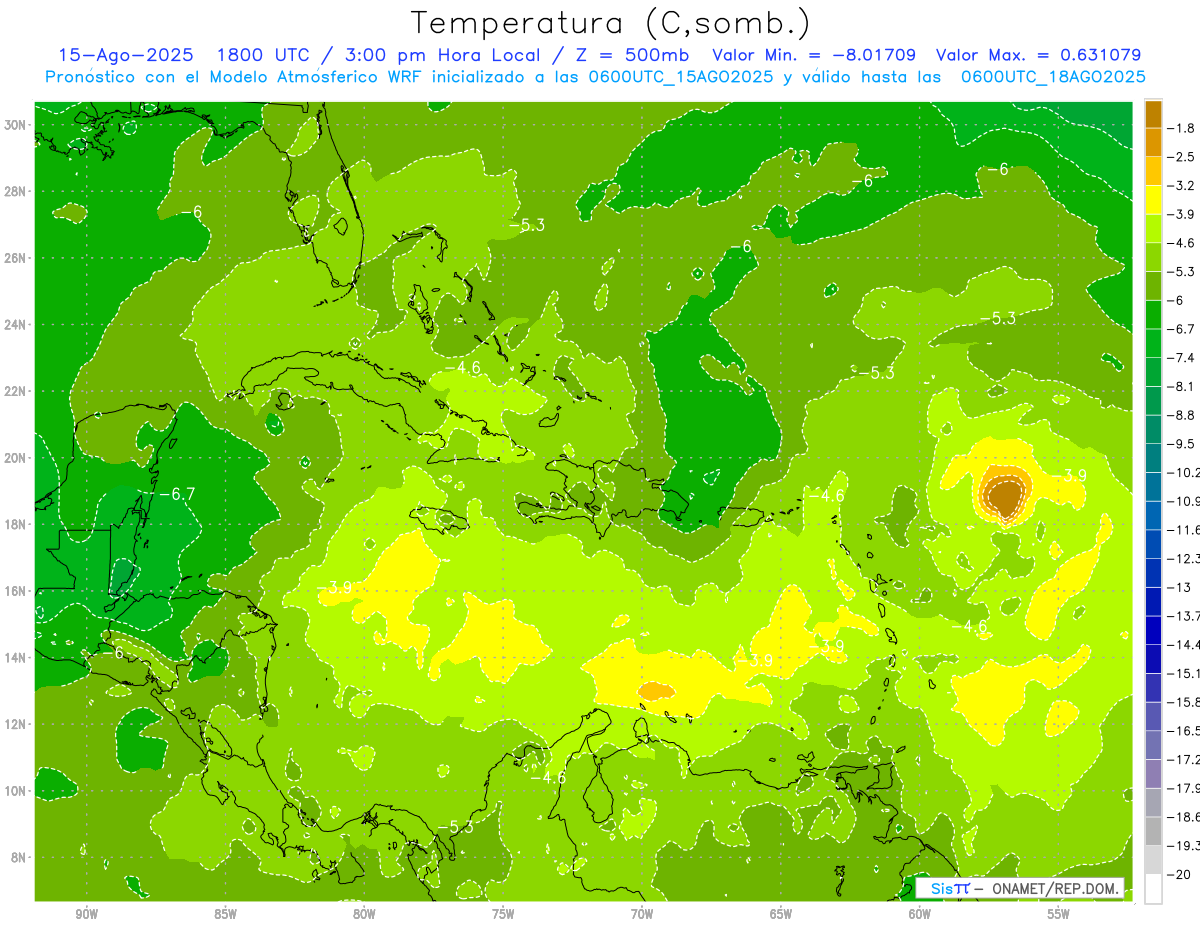Click the "-9.5" colorbar label
This screenshot has width=1200, height=927.
(1181, 444)
